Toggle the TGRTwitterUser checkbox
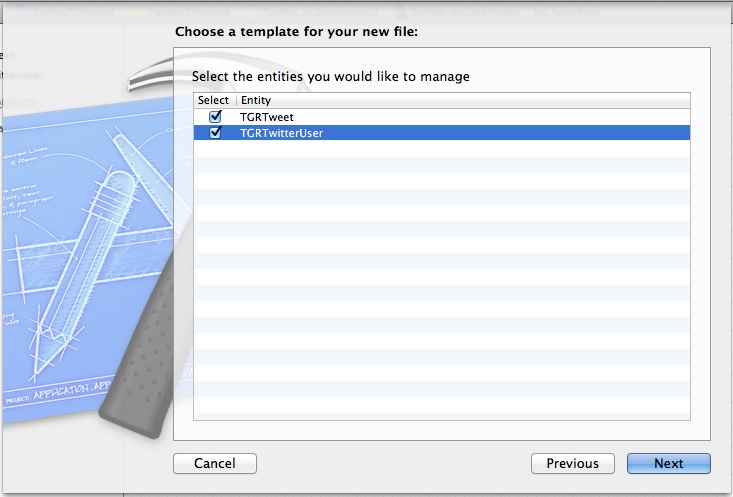733x497 pixels. 215,133
